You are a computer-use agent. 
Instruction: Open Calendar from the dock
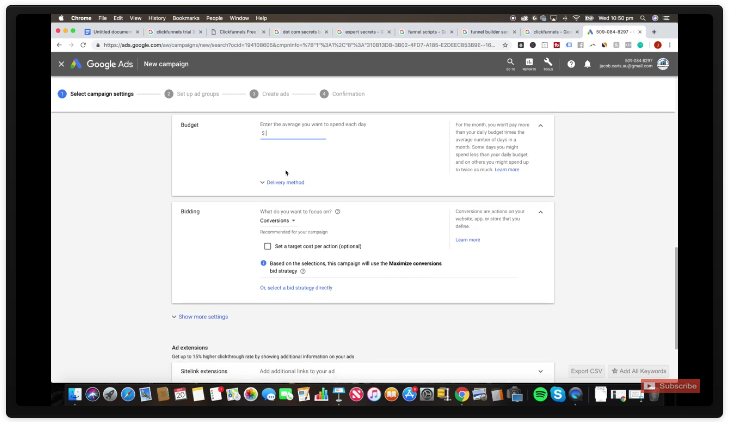[x=180, y=395]
